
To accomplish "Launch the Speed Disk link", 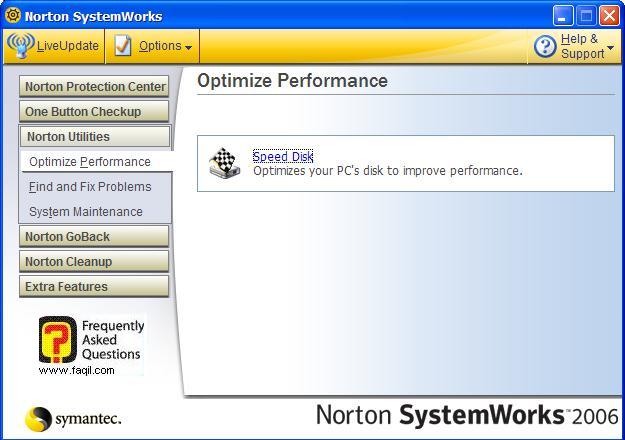I will pyautogui.click(x=283, y=156).
